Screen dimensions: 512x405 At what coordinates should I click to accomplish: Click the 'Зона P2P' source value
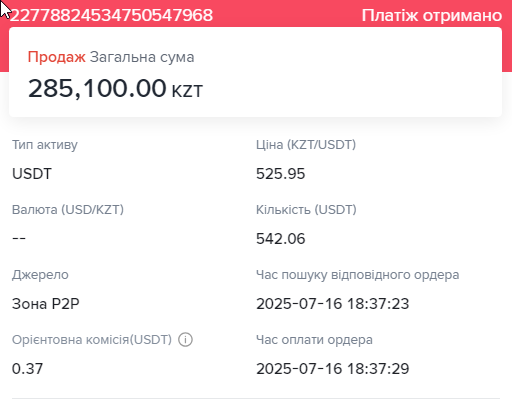[x=46, y=304]
